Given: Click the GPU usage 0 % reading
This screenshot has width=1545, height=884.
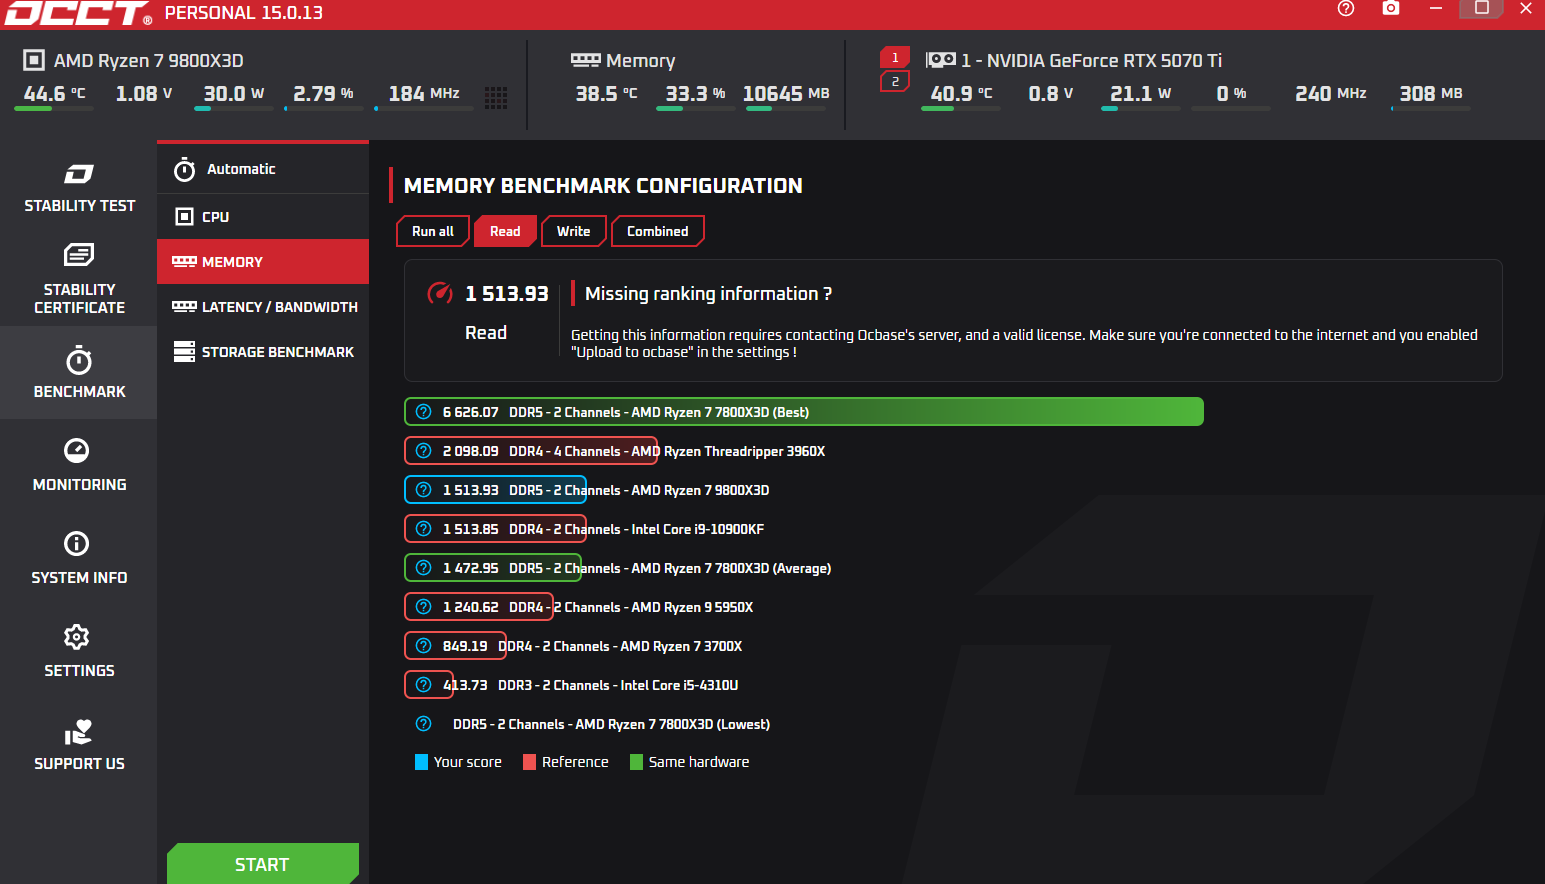Looking at the screenshot, I should (x=1231, y=93).
